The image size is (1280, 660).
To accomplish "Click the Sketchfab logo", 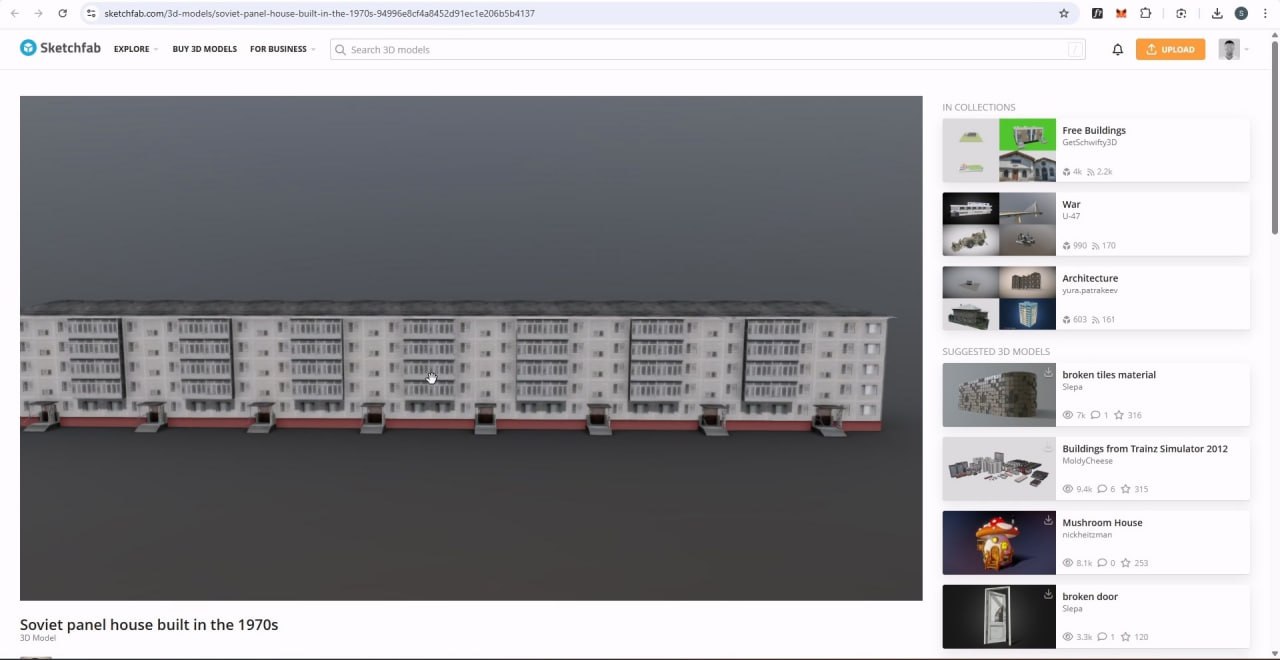I will [x=60, y=48].
